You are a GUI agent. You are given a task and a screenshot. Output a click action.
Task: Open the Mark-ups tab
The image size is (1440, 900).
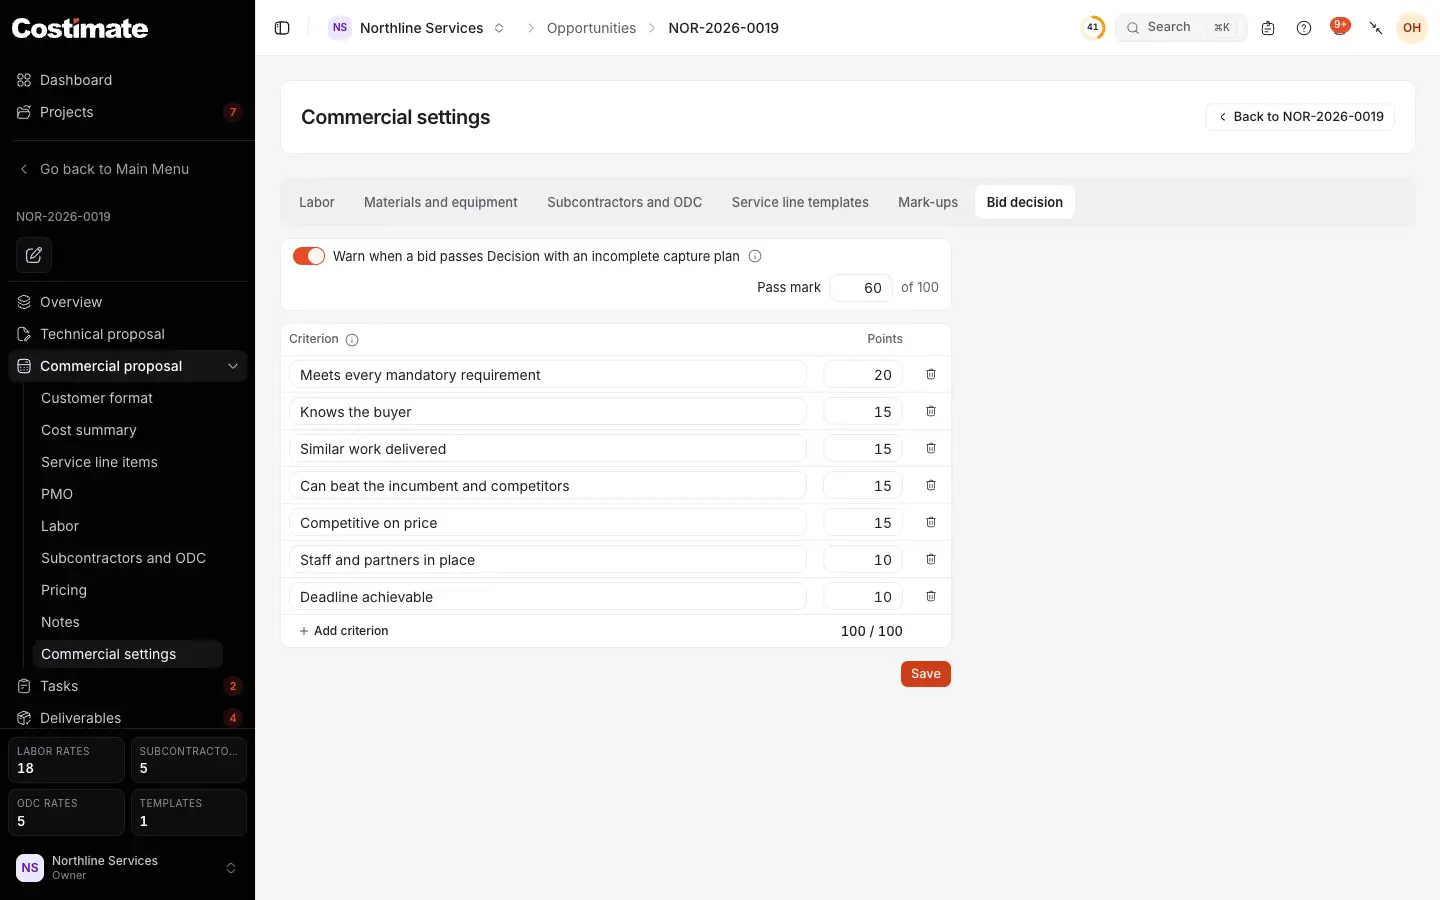point(928,202)
